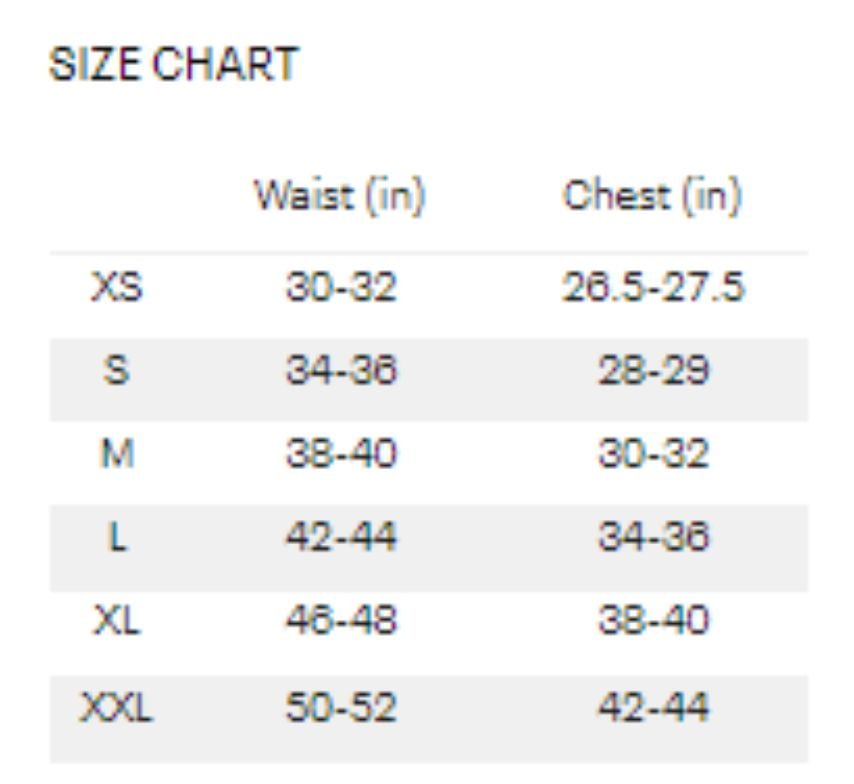This screenshot has height=784, width=854.
Task: Click the XS chest value 26.5-27.5
Action: (x=653, y=288)
